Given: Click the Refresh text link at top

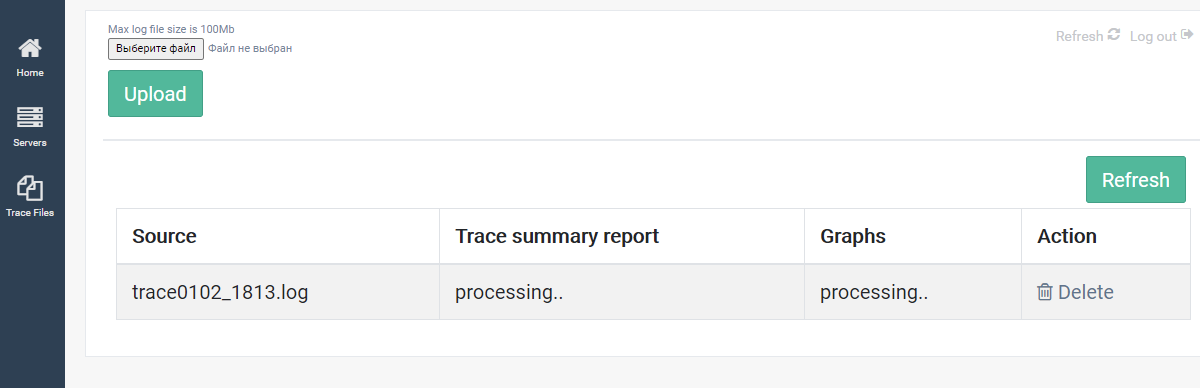Looking at the screenshot, I should point(1079,36).
